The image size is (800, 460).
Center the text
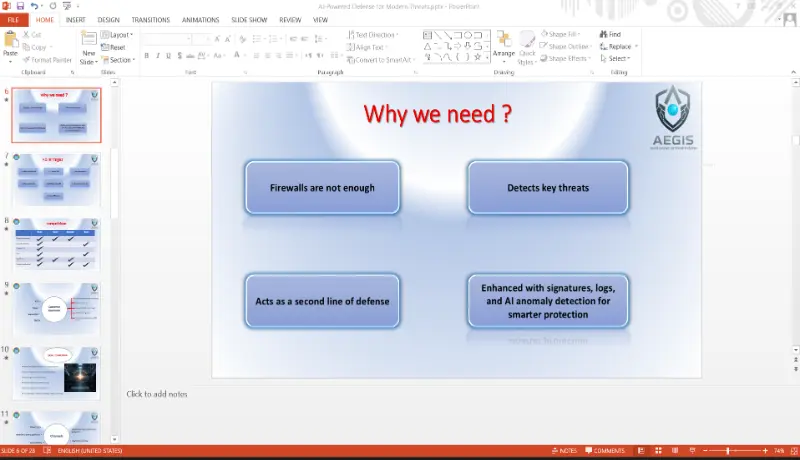click(267, 55)
